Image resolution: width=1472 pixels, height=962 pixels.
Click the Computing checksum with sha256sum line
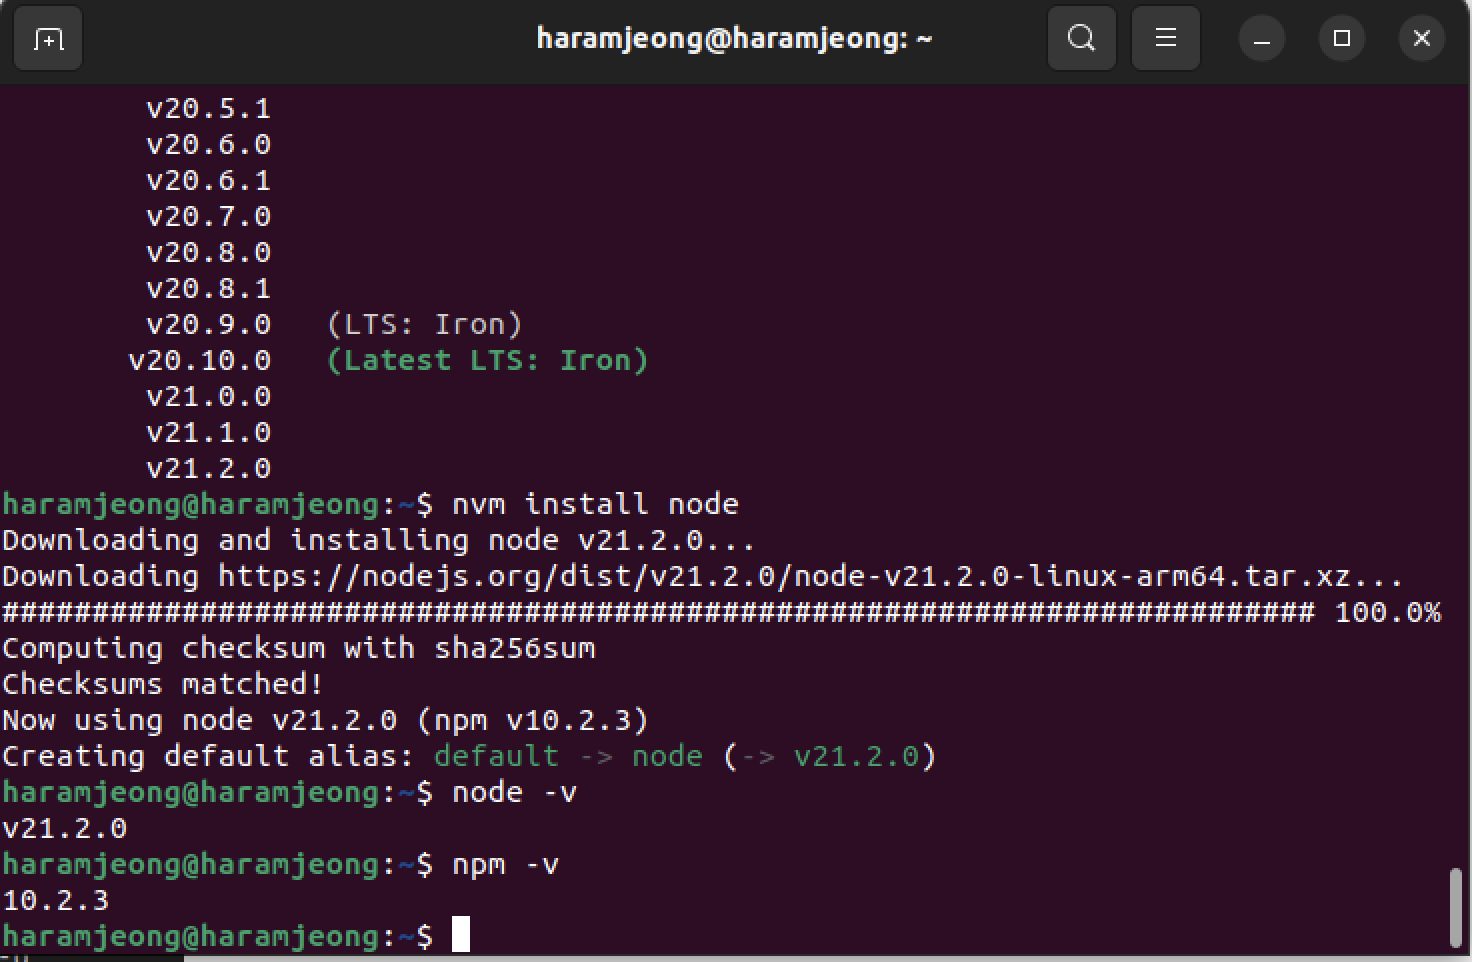[299, 648]
